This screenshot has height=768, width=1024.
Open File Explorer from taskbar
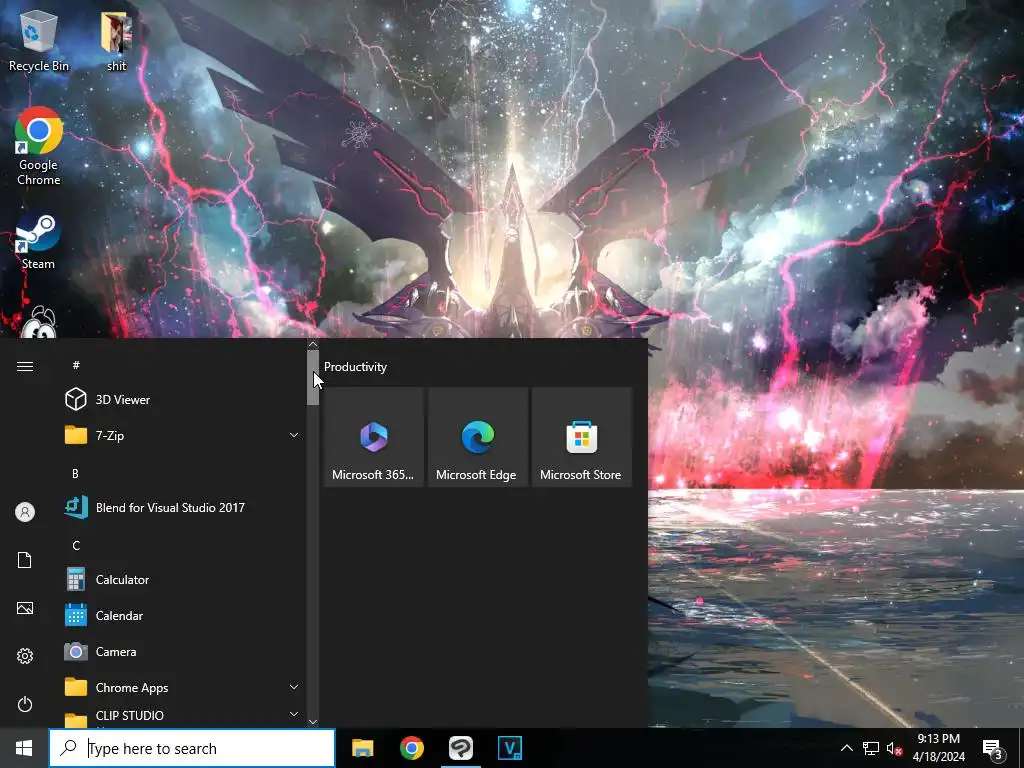coord(362,748)
